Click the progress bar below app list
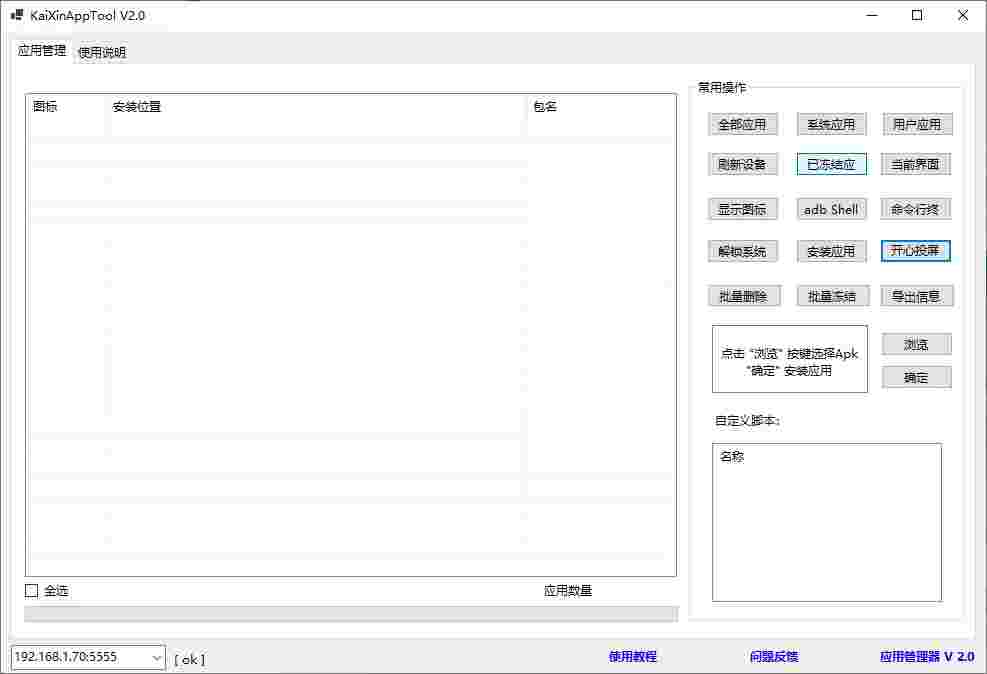Viewport: 987px width, 674px height. tap(351, 614)
